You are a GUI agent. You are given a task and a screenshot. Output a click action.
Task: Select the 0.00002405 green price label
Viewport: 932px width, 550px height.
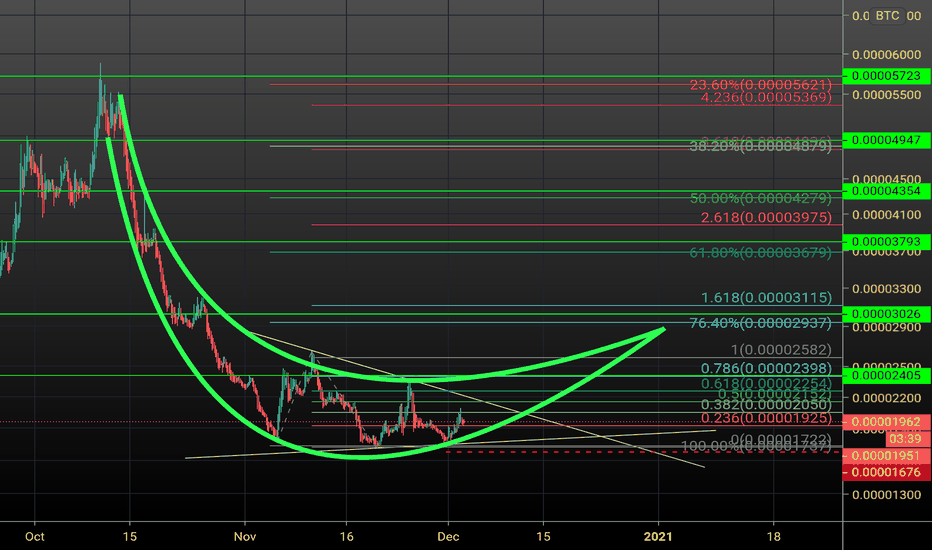[x=886, y=375]
